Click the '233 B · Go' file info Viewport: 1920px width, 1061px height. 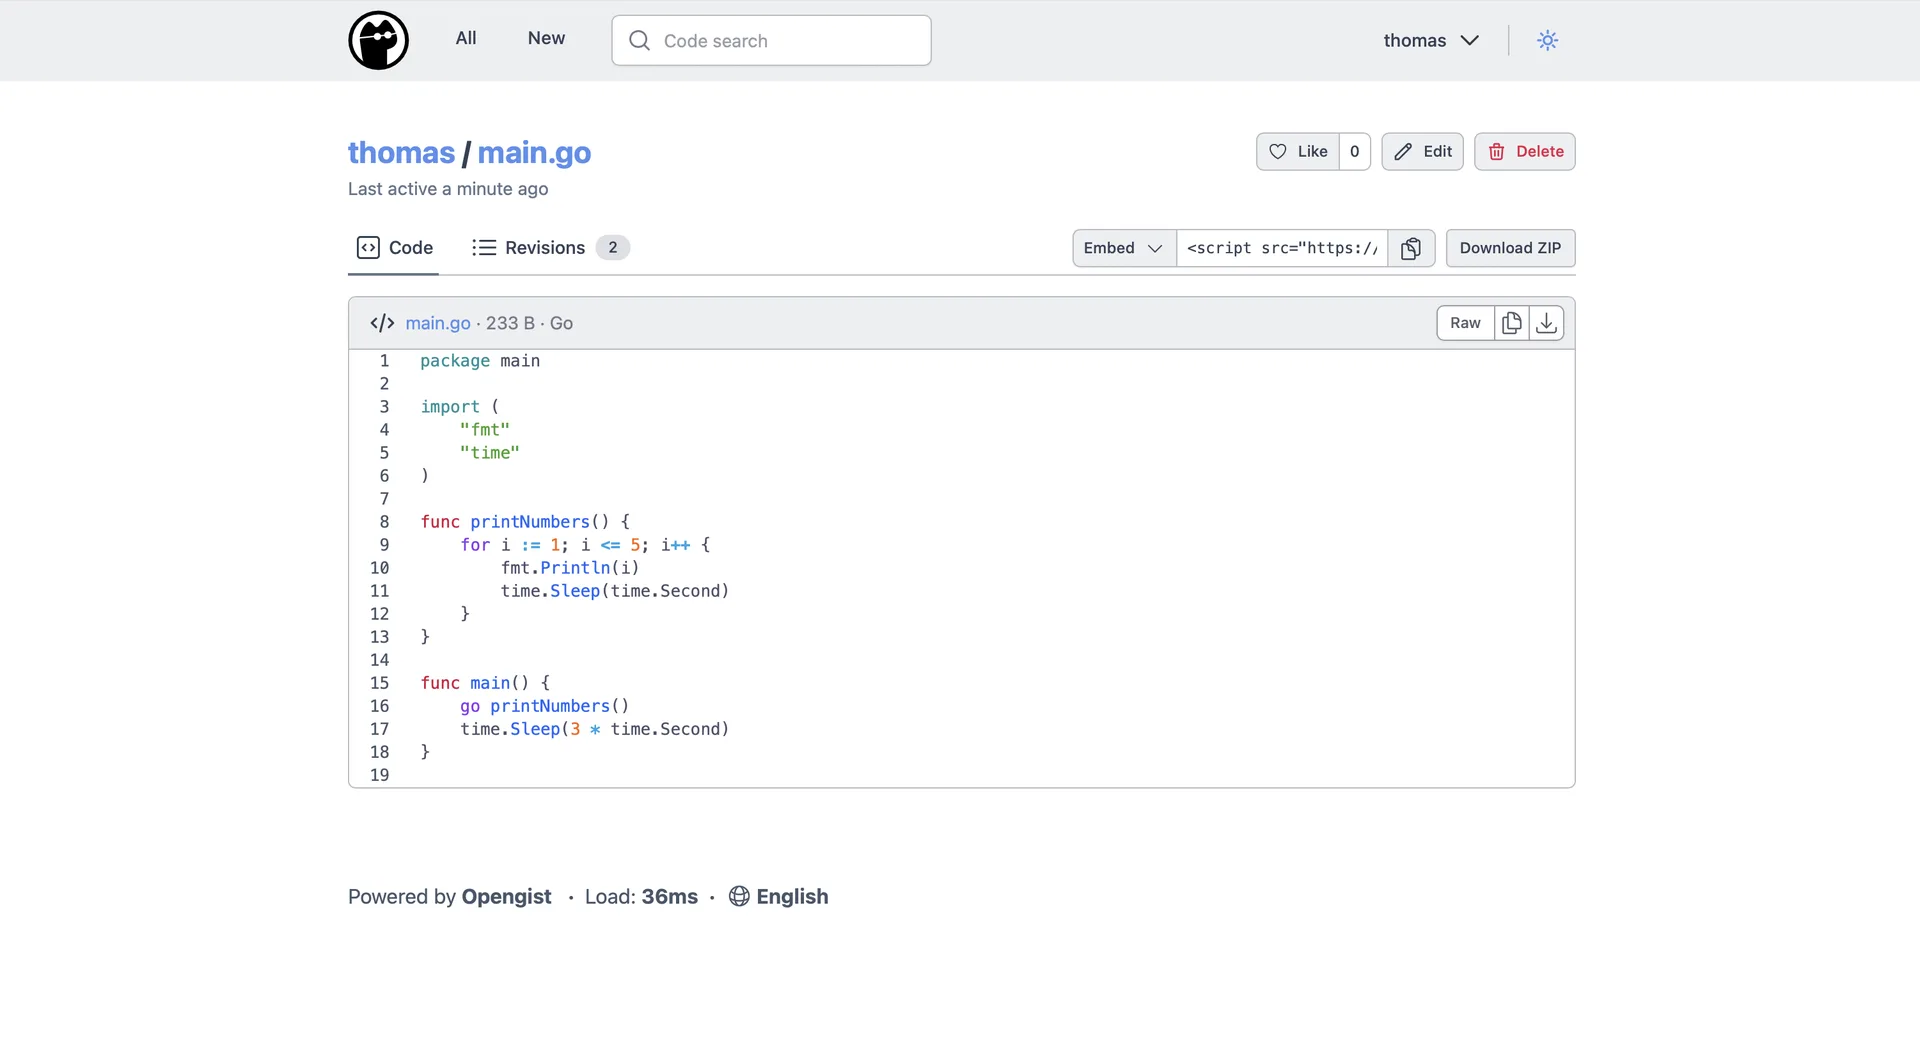529,323
